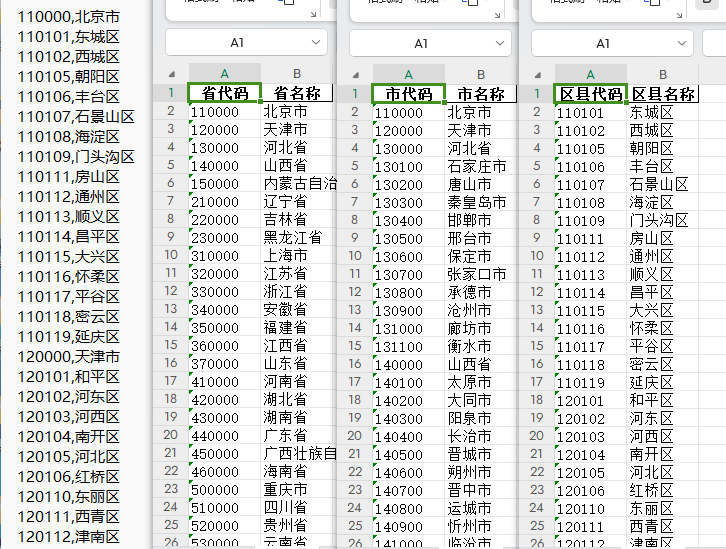
Task: Select column B header in city sheet
Action: 481,75
